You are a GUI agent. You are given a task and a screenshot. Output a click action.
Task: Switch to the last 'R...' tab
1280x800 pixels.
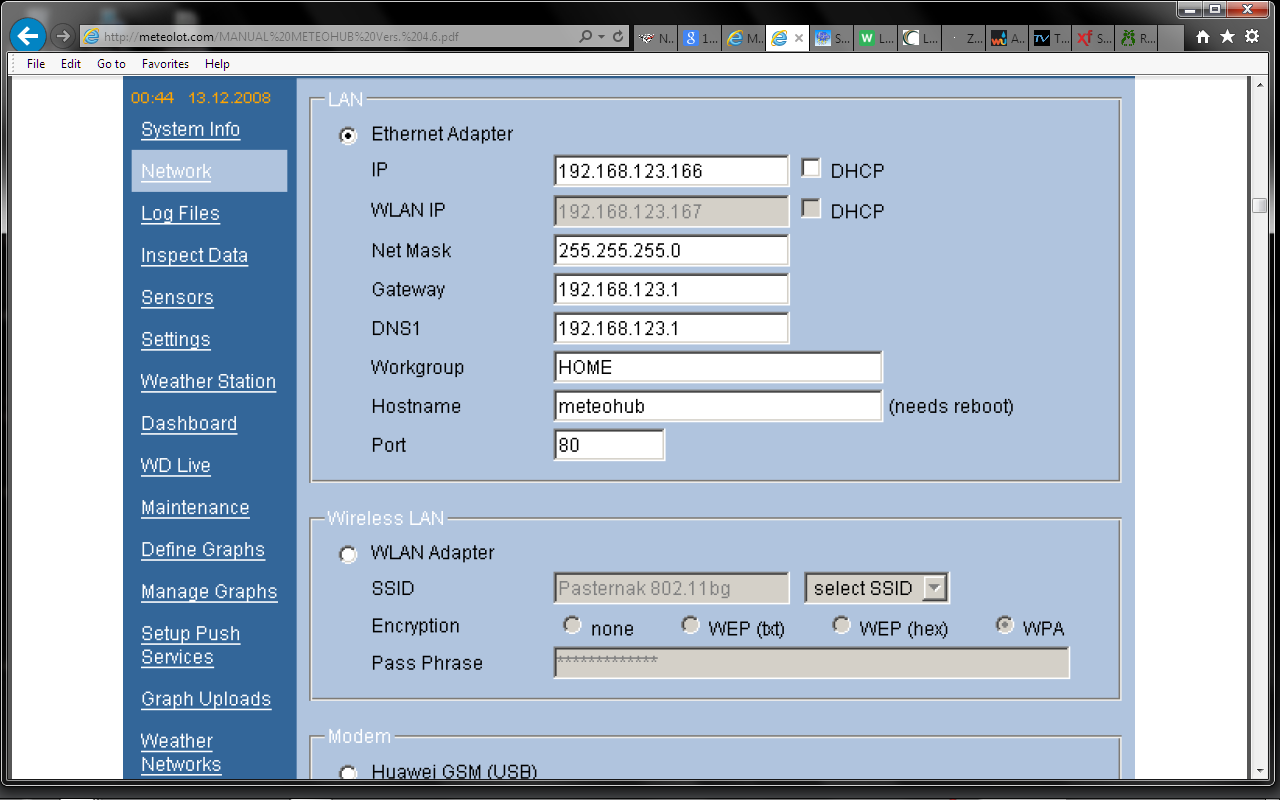[x=1138, y=39]
